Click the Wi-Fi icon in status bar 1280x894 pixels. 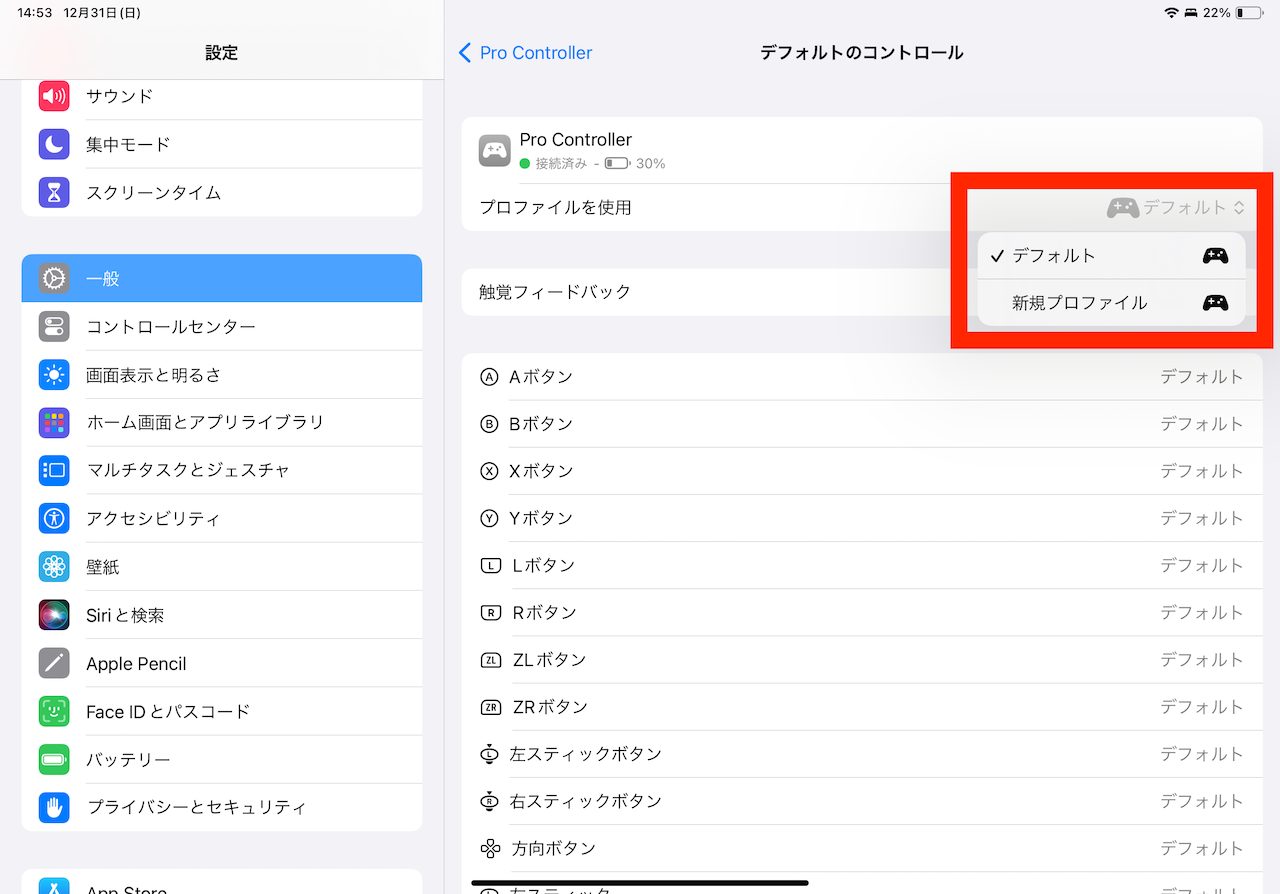point(1171,13)
